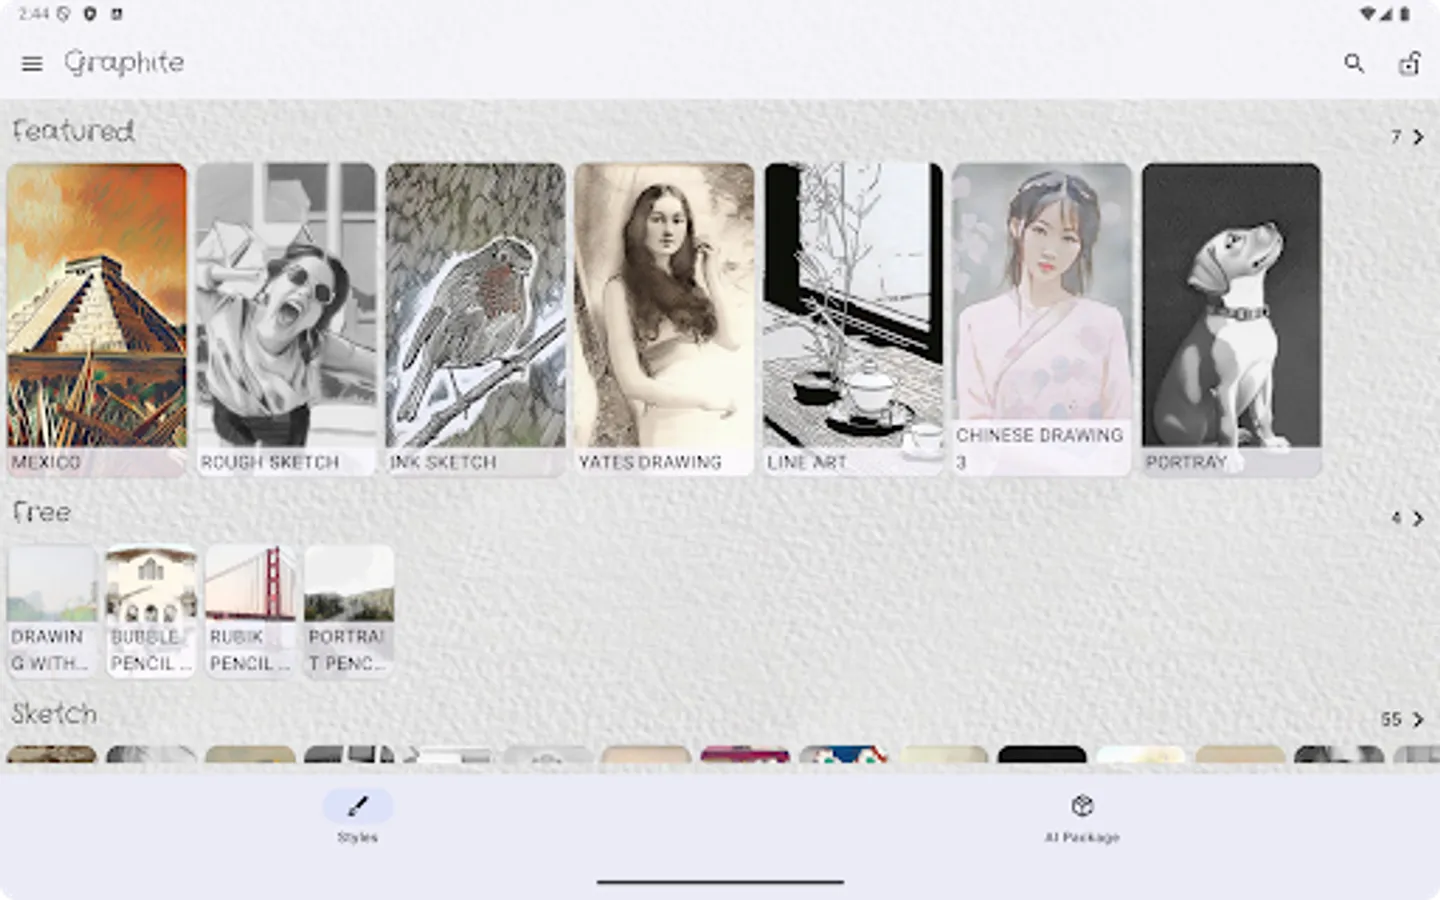Expand the Sketch section chevron
Viewport: 1440px width, 900px height.
pos(1418,719)
